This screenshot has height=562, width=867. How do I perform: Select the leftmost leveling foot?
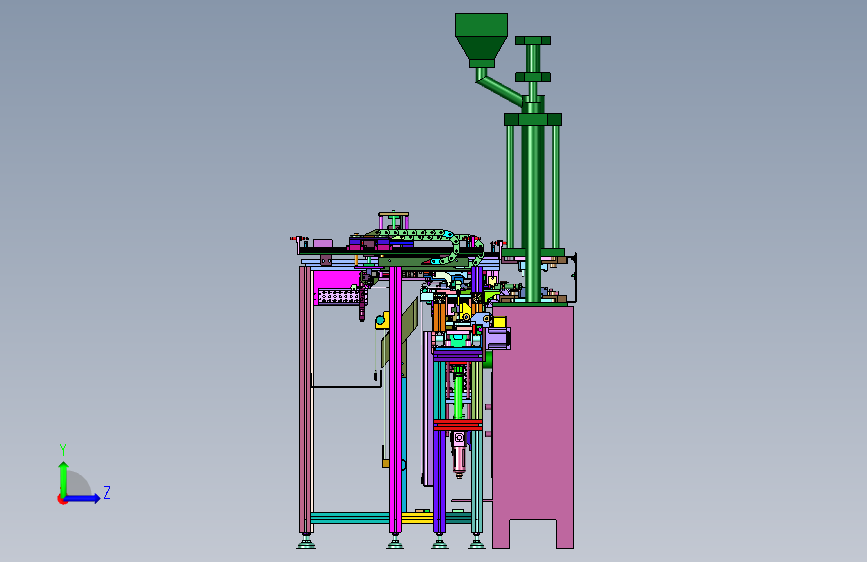tap(306, 543)
